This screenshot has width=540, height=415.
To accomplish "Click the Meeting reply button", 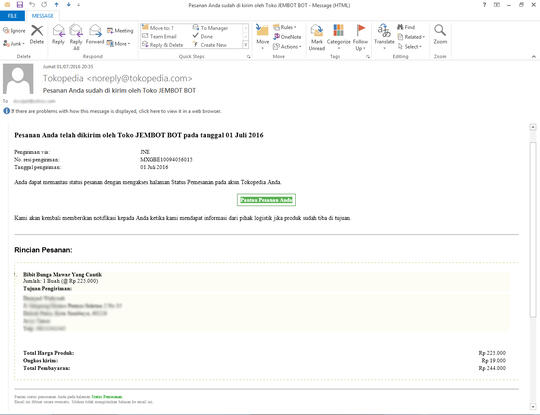I will click(x=120, y=31).
